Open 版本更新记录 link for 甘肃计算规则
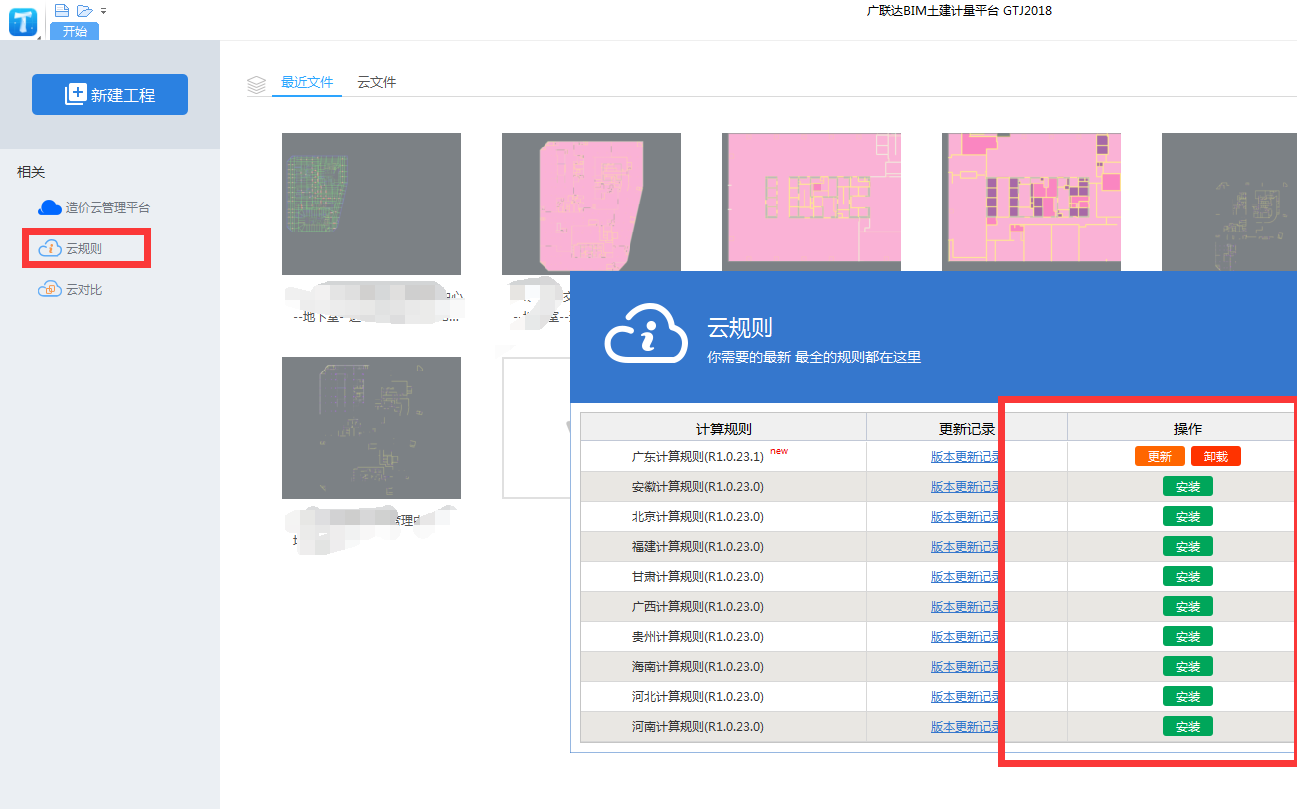Screen dimensions: 1297x809 pyautogui.click(x=966, y=577)
